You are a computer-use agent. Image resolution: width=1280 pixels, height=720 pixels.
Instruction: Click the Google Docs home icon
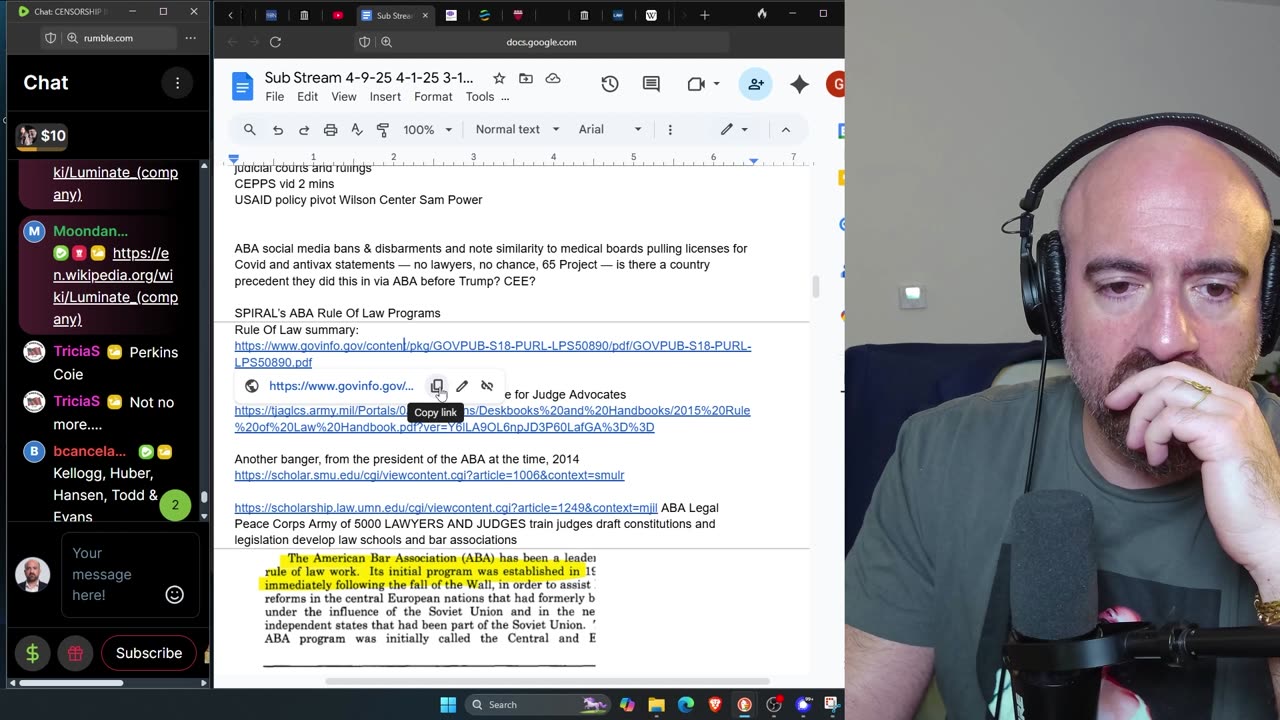(x=243, y=86)
